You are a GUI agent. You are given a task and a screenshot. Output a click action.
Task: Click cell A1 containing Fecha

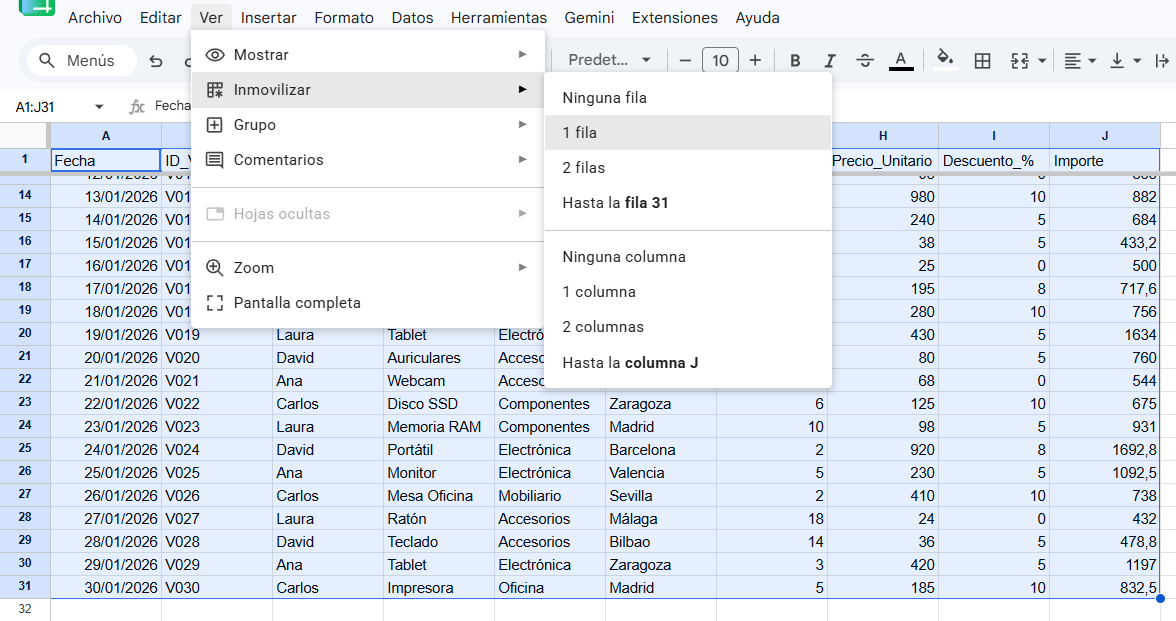[106, 160]
